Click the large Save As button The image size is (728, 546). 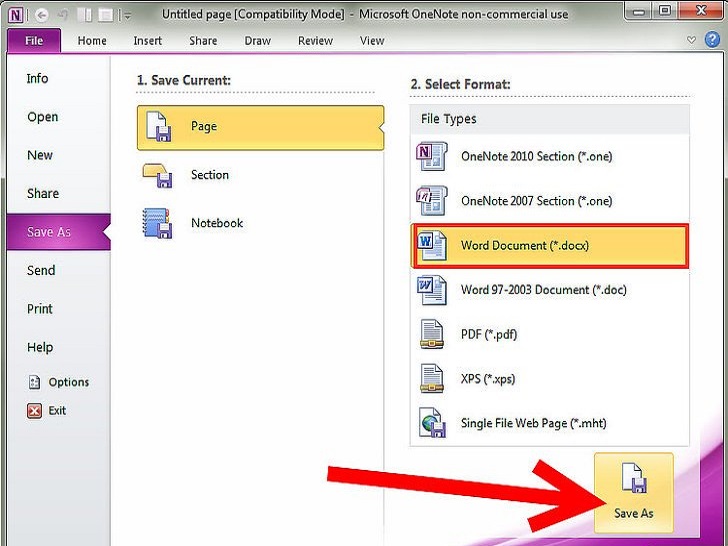pyautogui.click(x=634, y=493)
